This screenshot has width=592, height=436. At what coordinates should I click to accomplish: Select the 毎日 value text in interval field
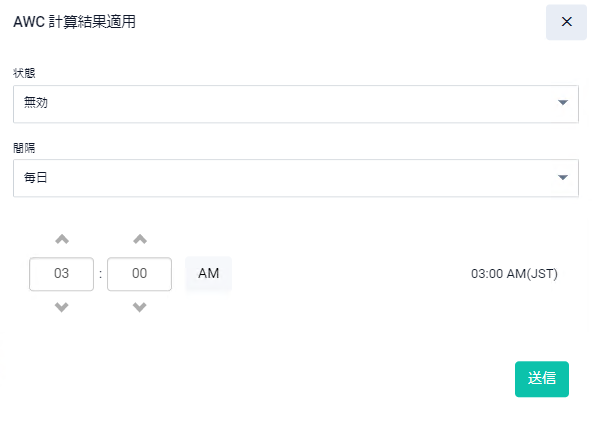point(35,177)
